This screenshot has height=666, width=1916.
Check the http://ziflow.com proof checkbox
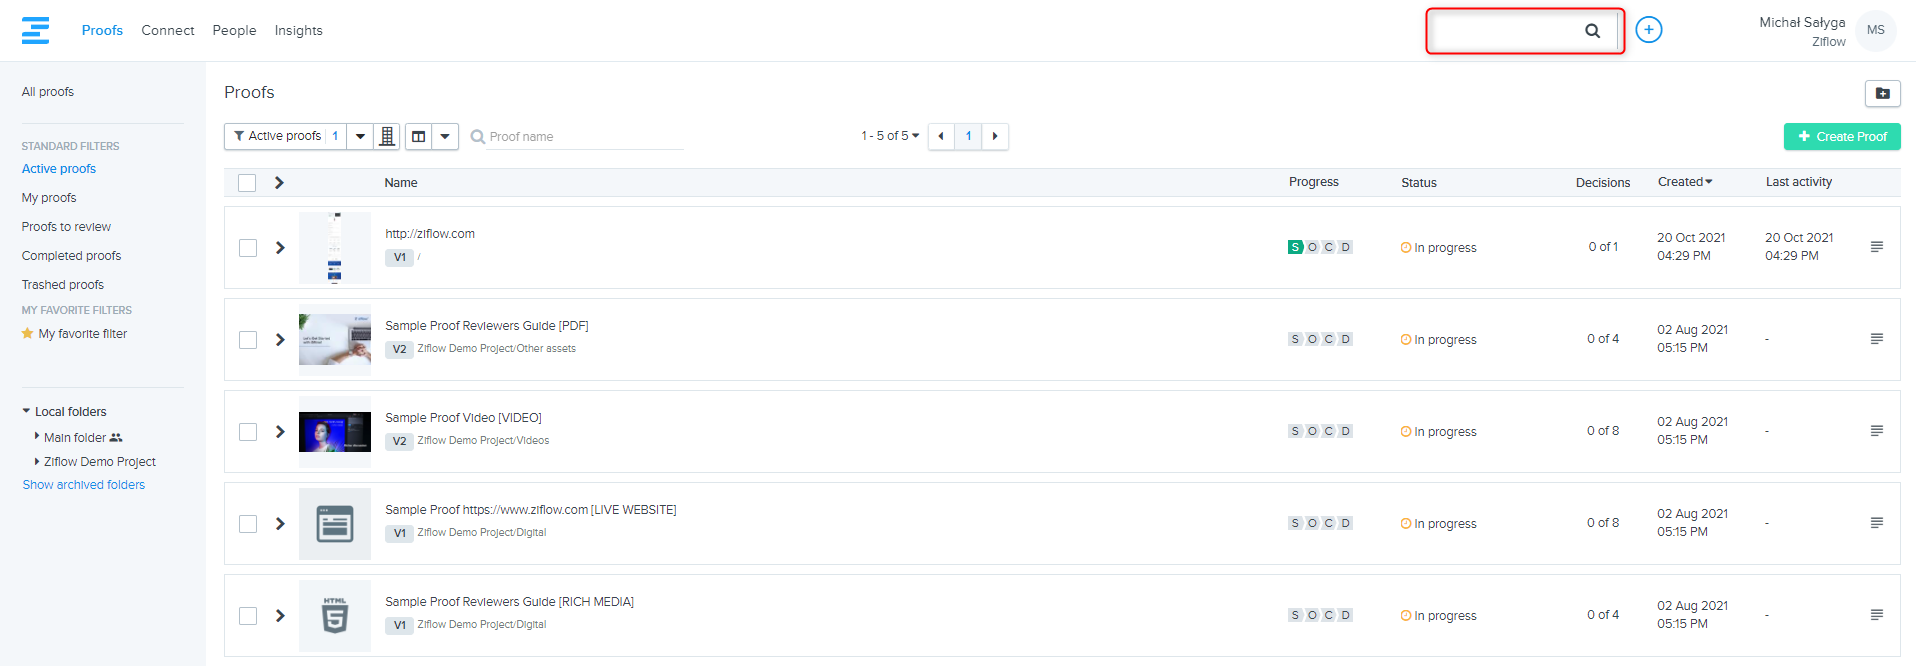pos(248,248)
